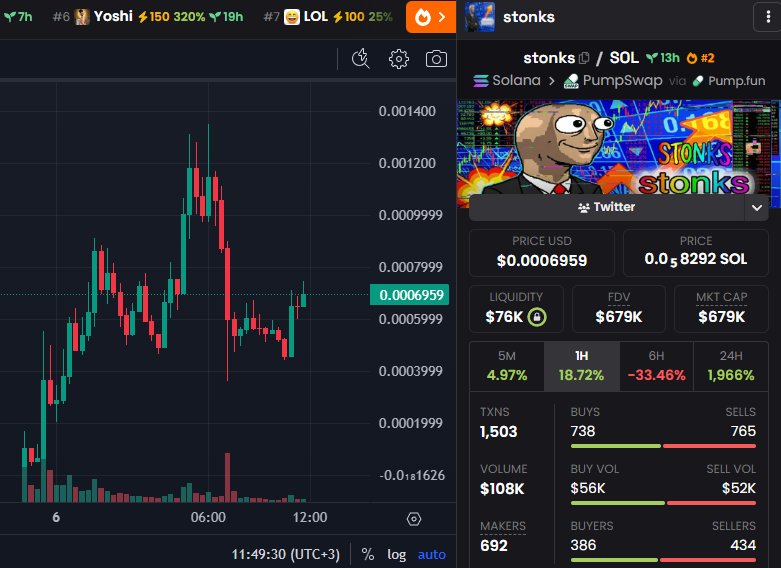Take chart snapshot with camera icon
The height and width of the screenshot is (568, 781).
coord(436,59)
